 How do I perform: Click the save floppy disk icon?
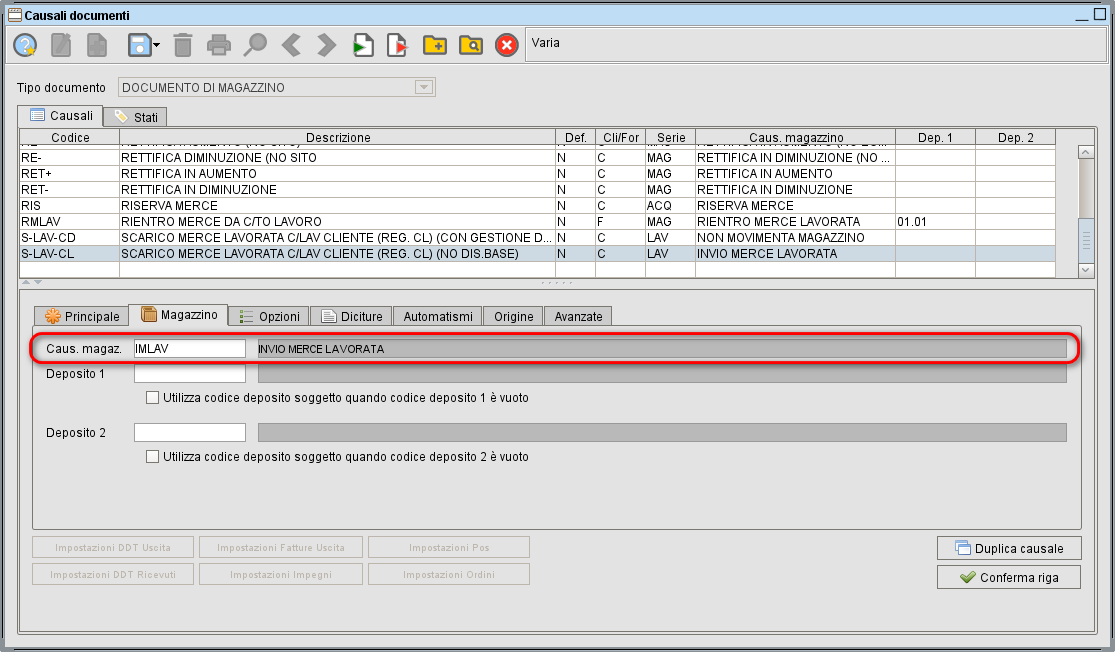click(138, 45)
